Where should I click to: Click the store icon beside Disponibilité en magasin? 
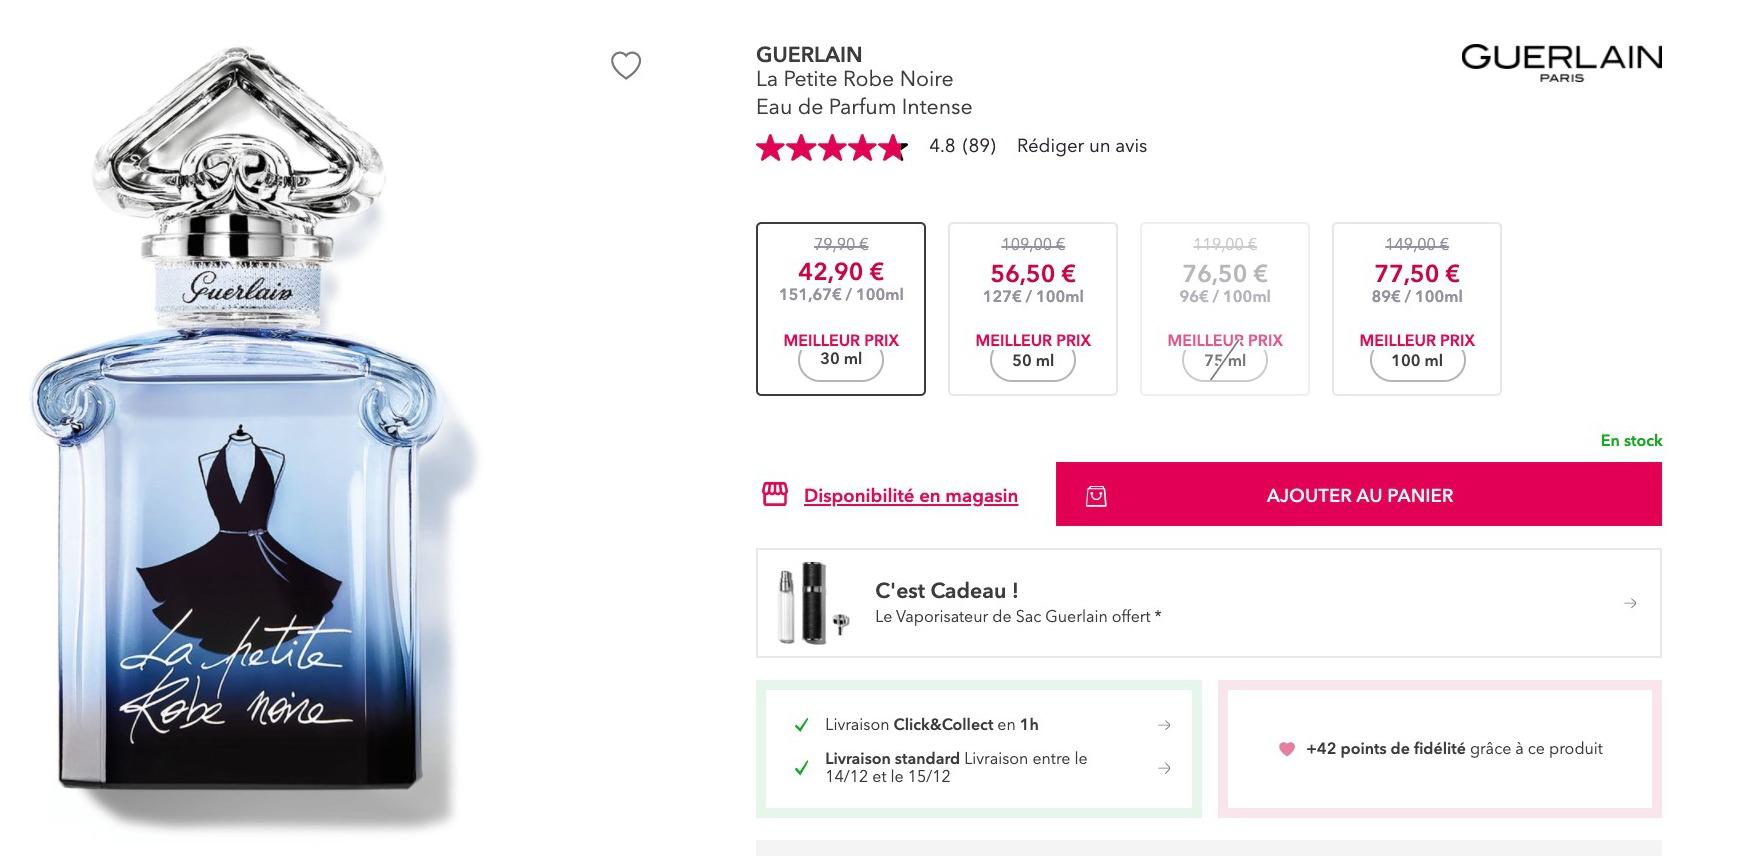pos(775,494)
